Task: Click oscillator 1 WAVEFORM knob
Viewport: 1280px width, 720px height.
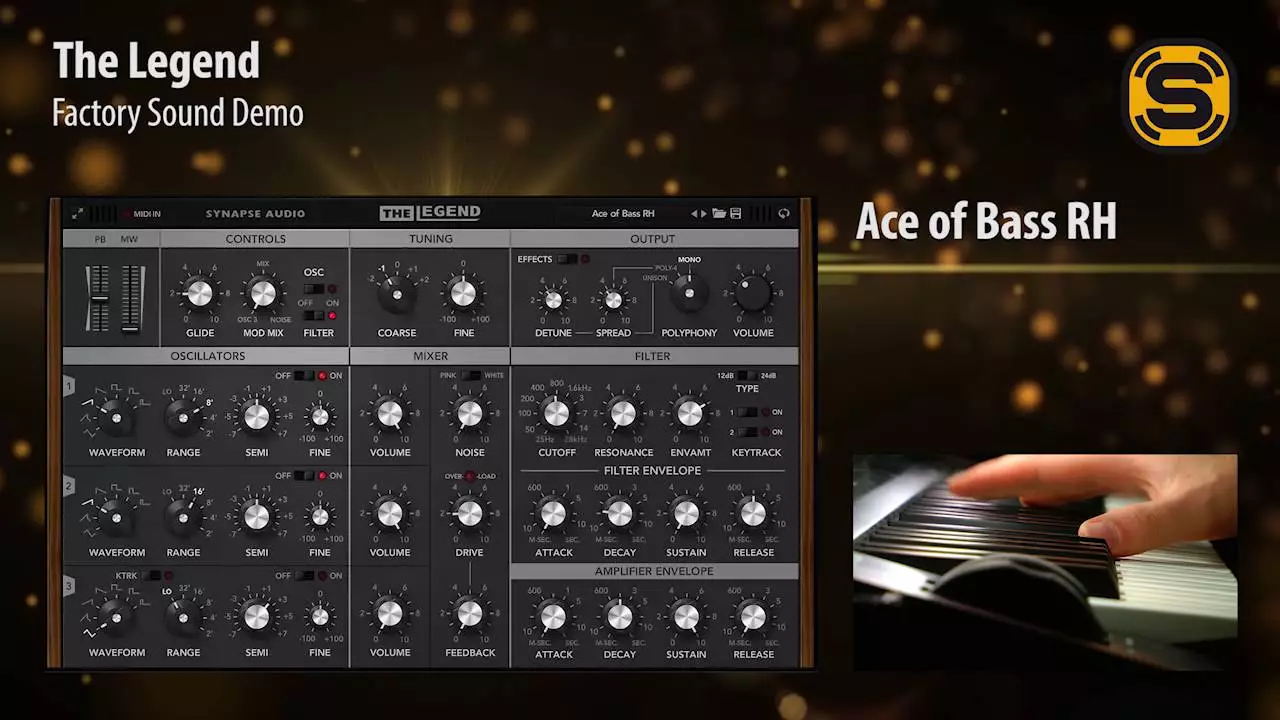Action: point(116,418)
